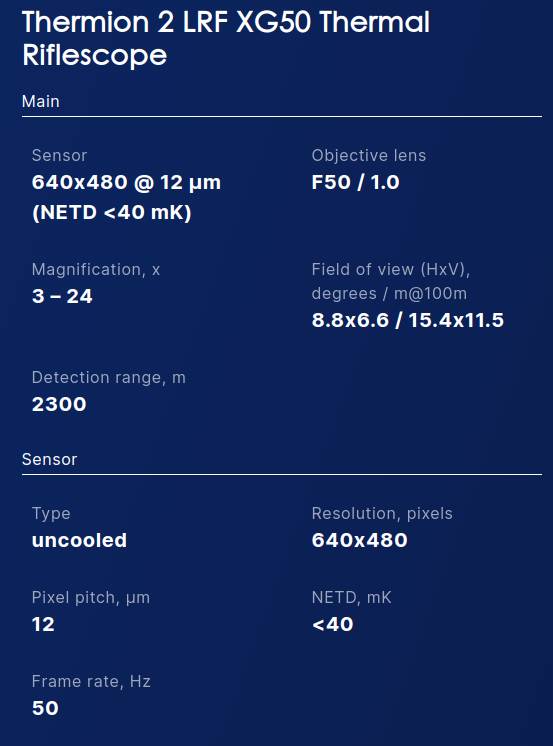
Task: Select the Main section heading
Action: point(40,101)
